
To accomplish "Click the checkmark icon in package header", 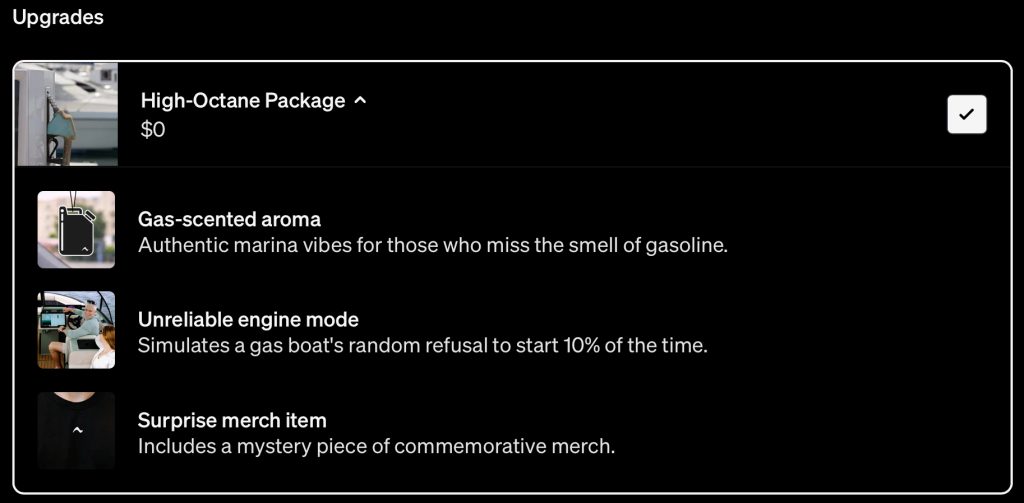I will tap(966, 115).
